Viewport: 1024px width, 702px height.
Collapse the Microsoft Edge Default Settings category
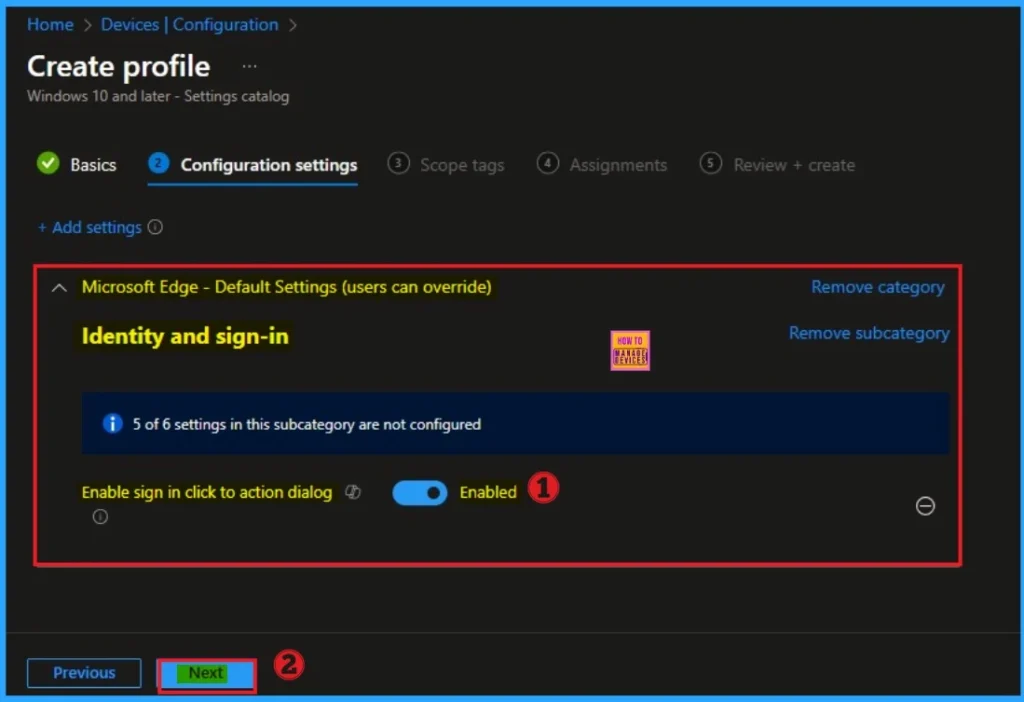pos(59,287)
